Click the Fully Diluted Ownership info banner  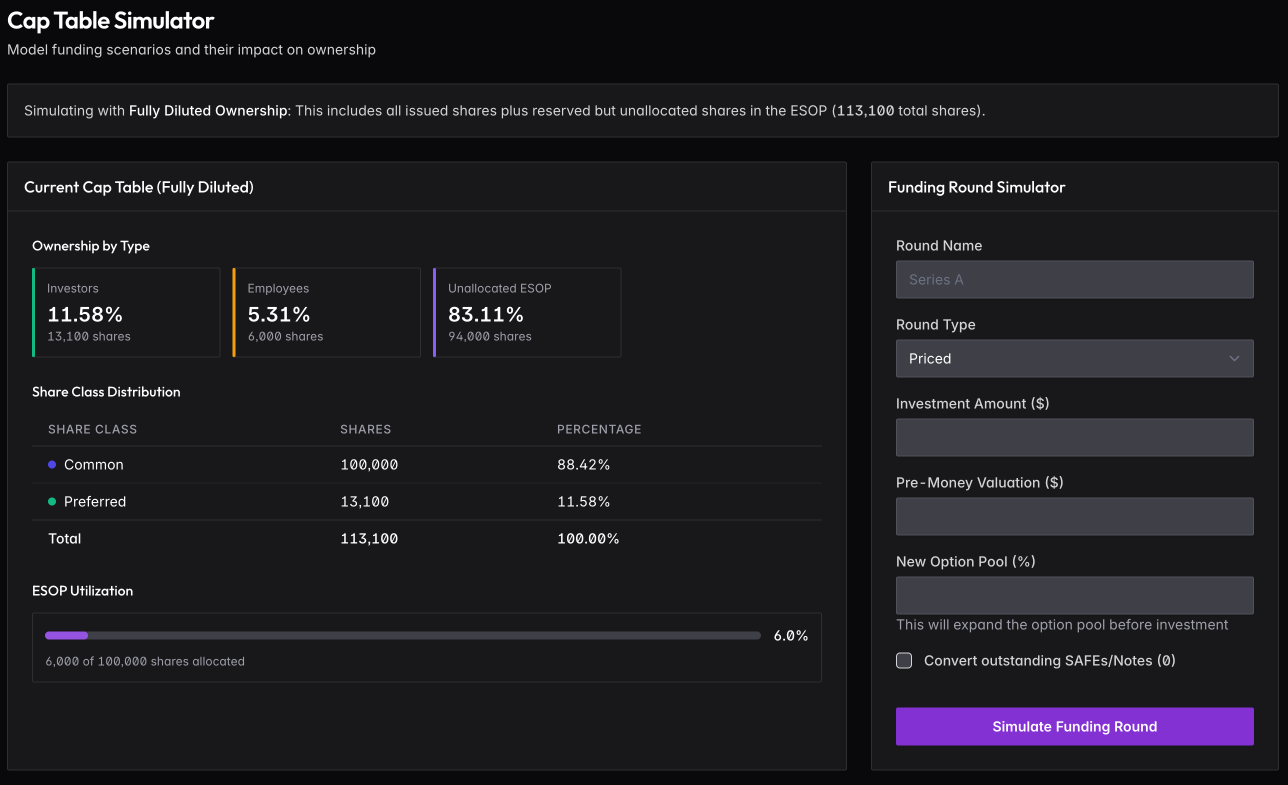643,111
